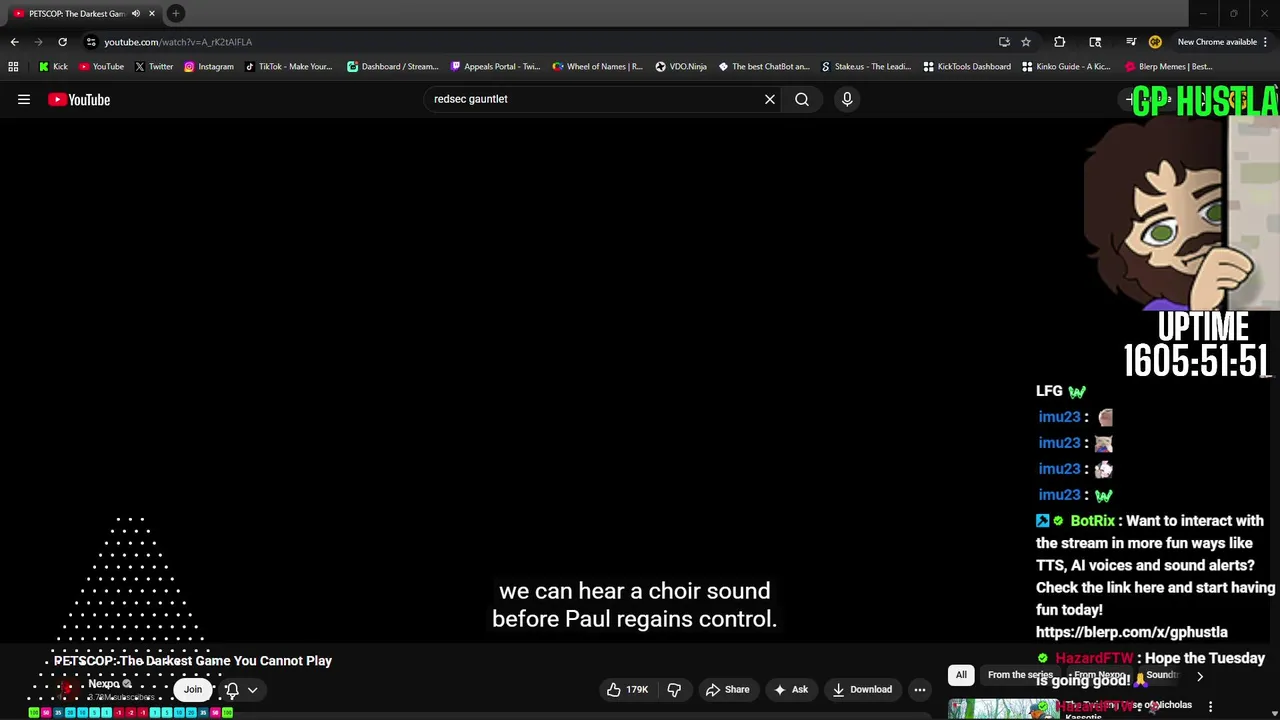Viewport: 1280px width, 720px height.
Task: Open the YouTube bookmark
Action: (x=101, y=67)
